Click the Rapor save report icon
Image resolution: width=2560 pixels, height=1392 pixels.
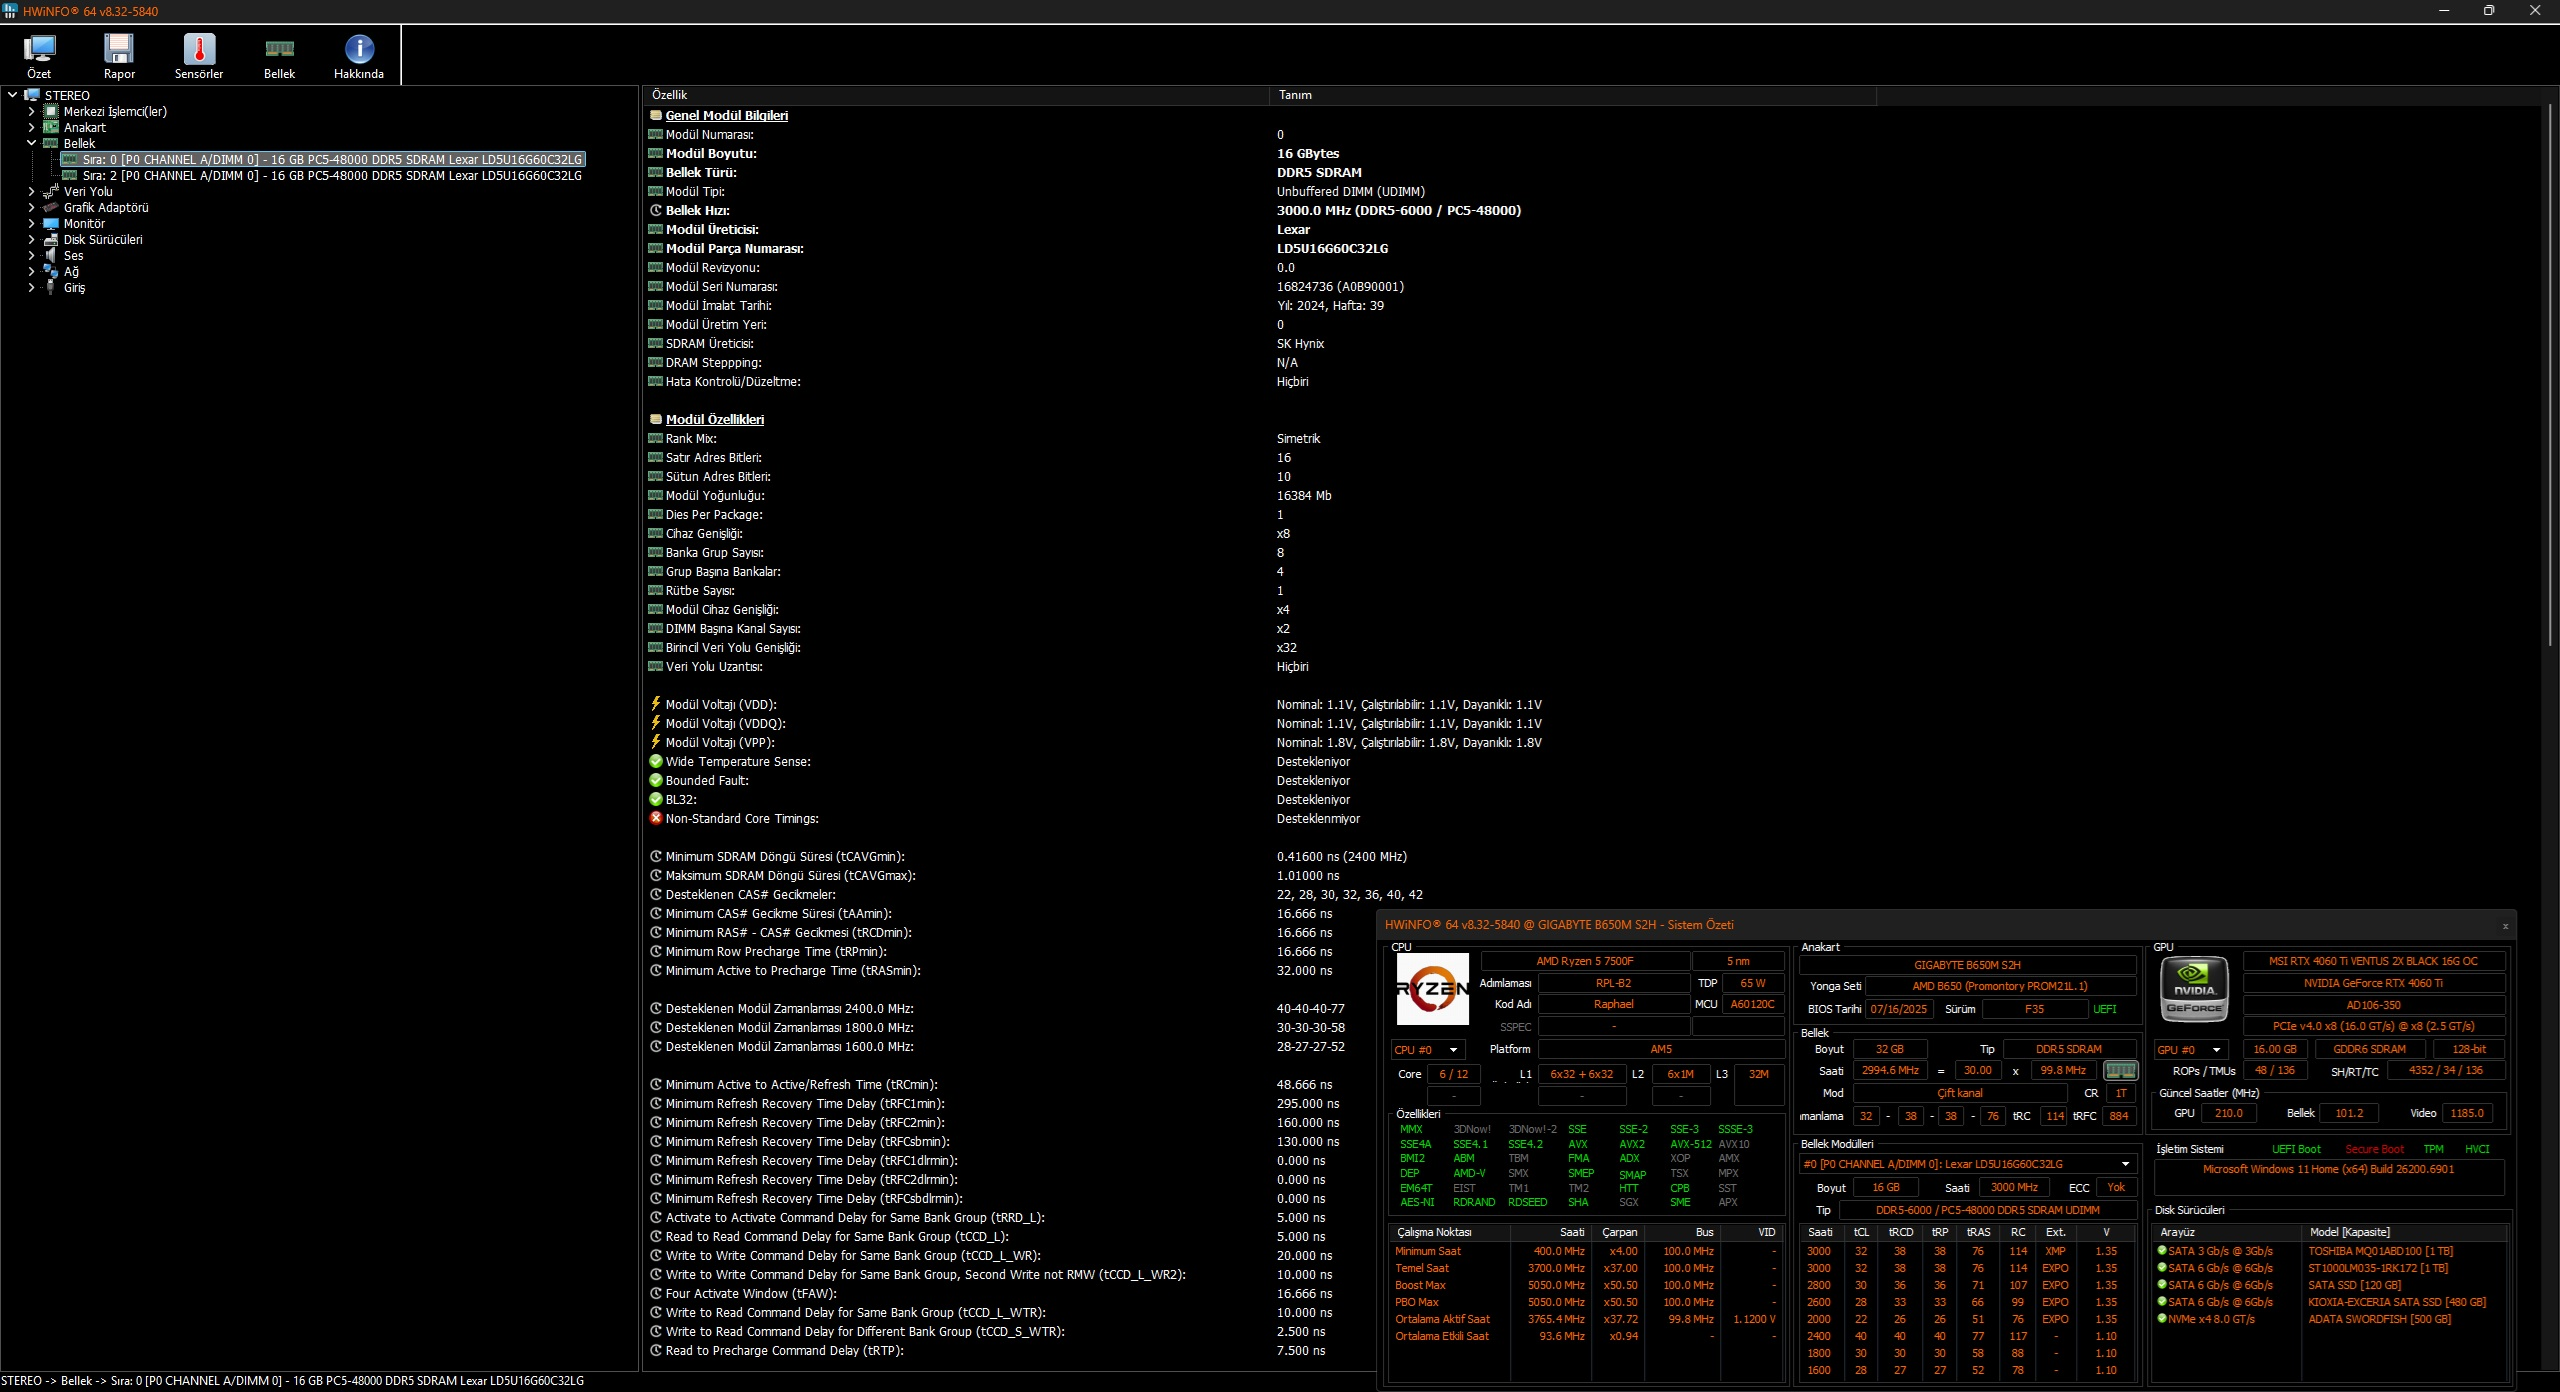pyautogui.click(x=119, y=56)
